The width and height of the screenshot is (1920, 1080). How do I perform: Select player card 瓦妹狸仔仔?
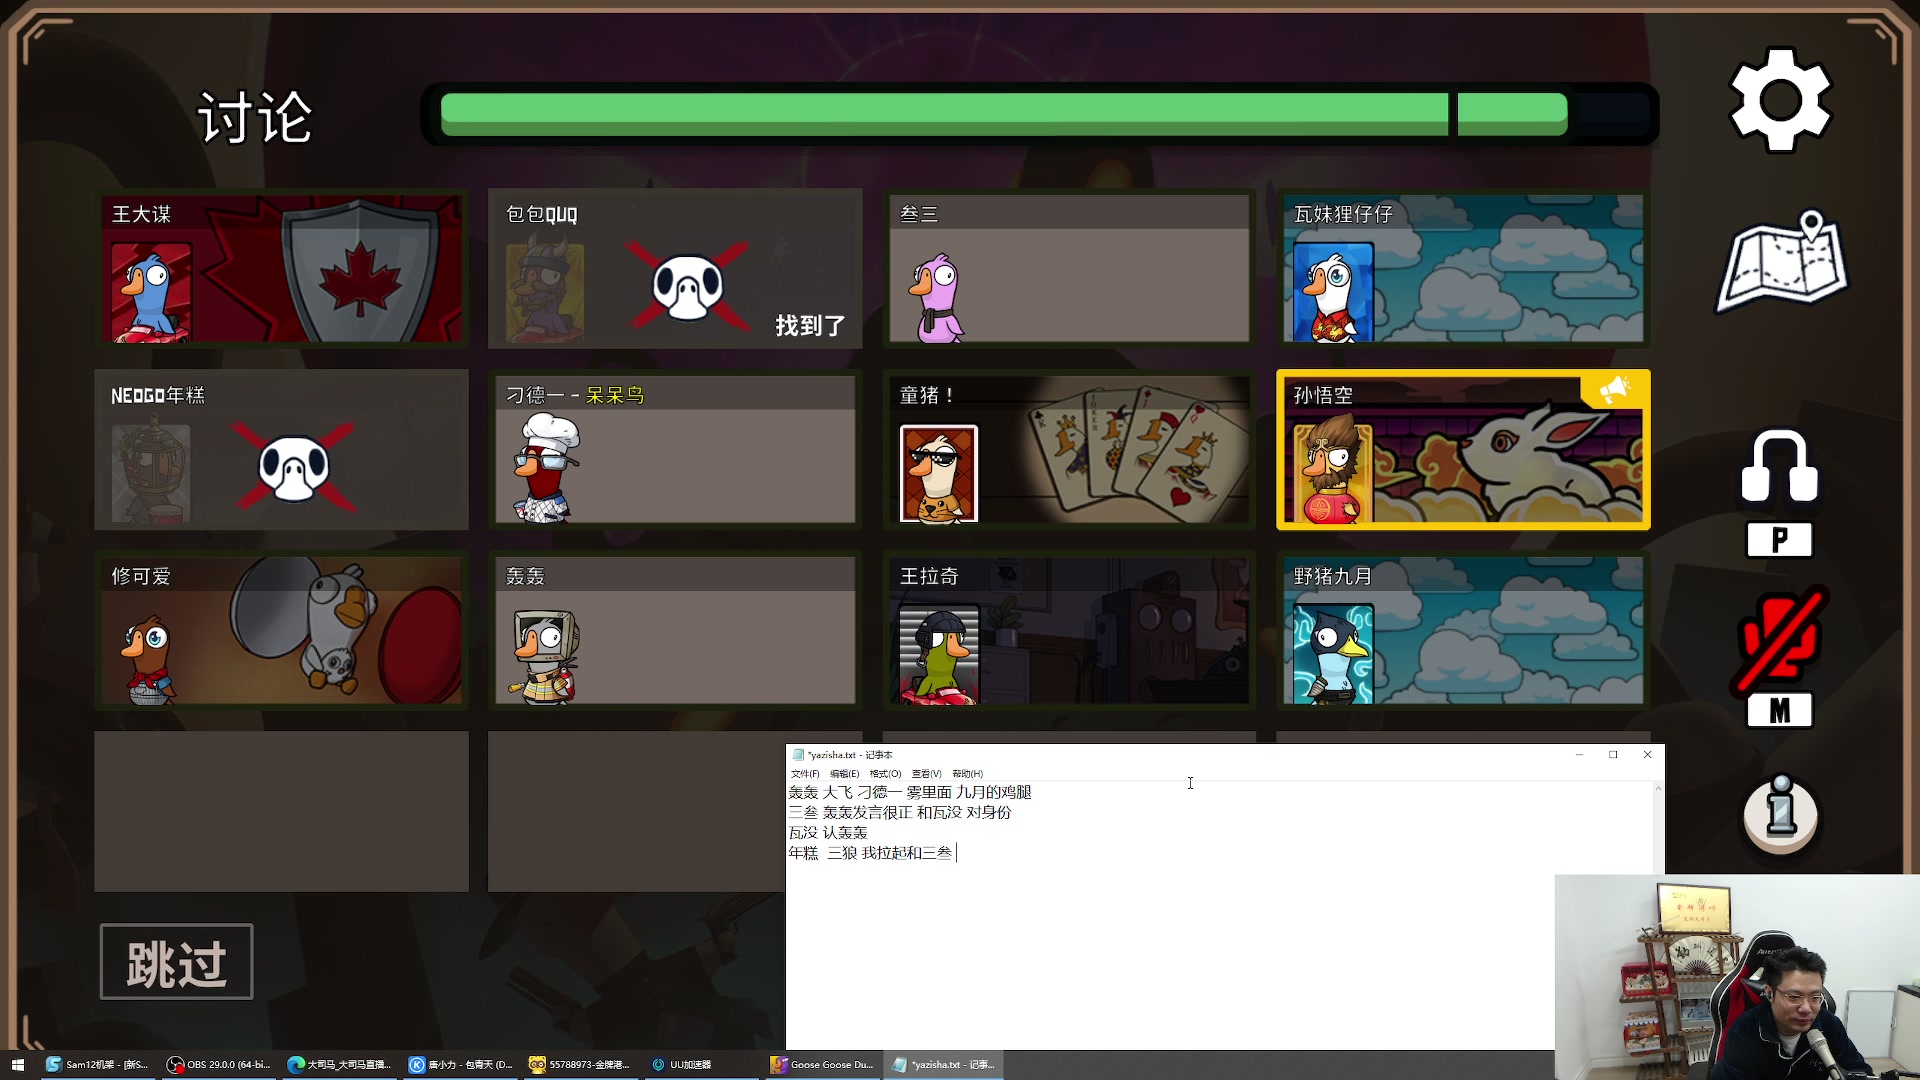[1463, 268]
